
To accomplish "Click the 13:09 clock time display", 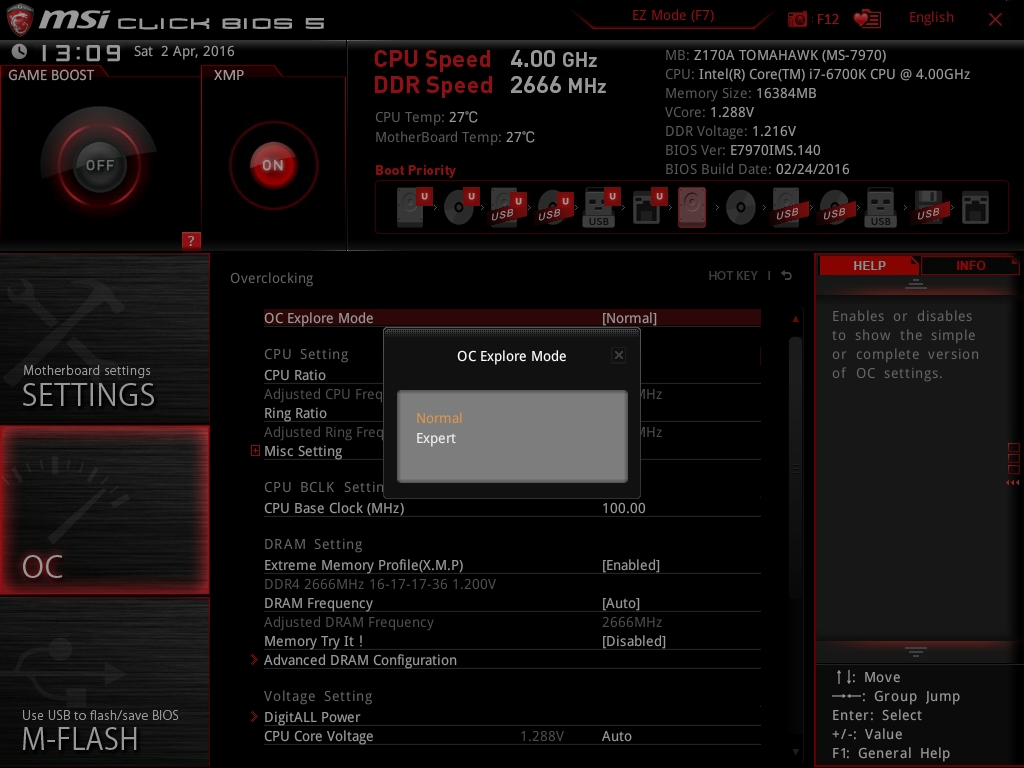I will pyautogui.click(x=80, y=52).
